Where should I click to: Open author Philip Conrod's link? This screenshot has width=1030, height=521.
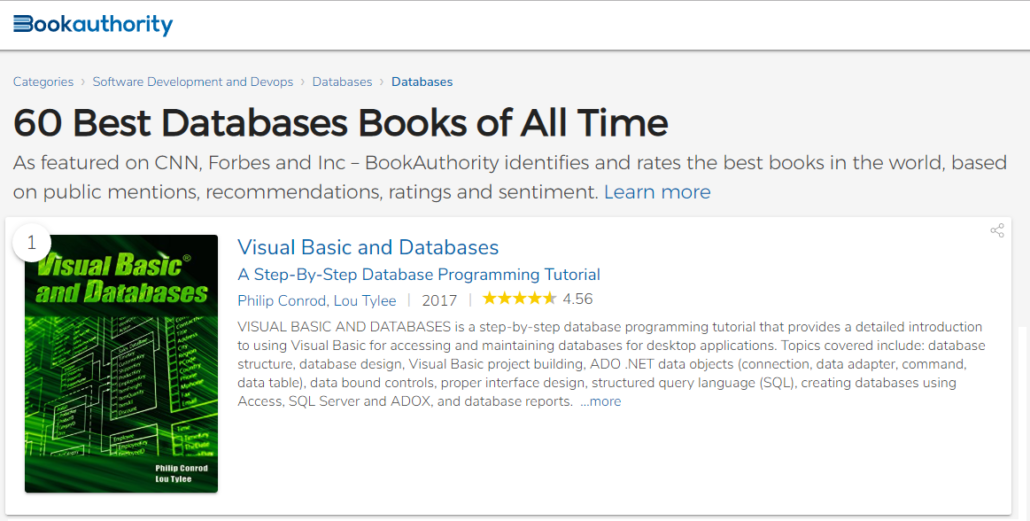pos(282,301)
